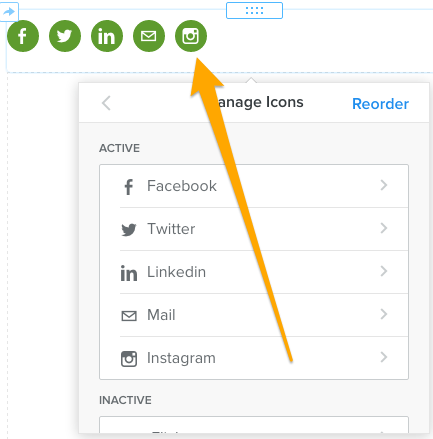Click the dotted drag handle at top
Screen dimensions: 433x439
click(x=254, y=10)
